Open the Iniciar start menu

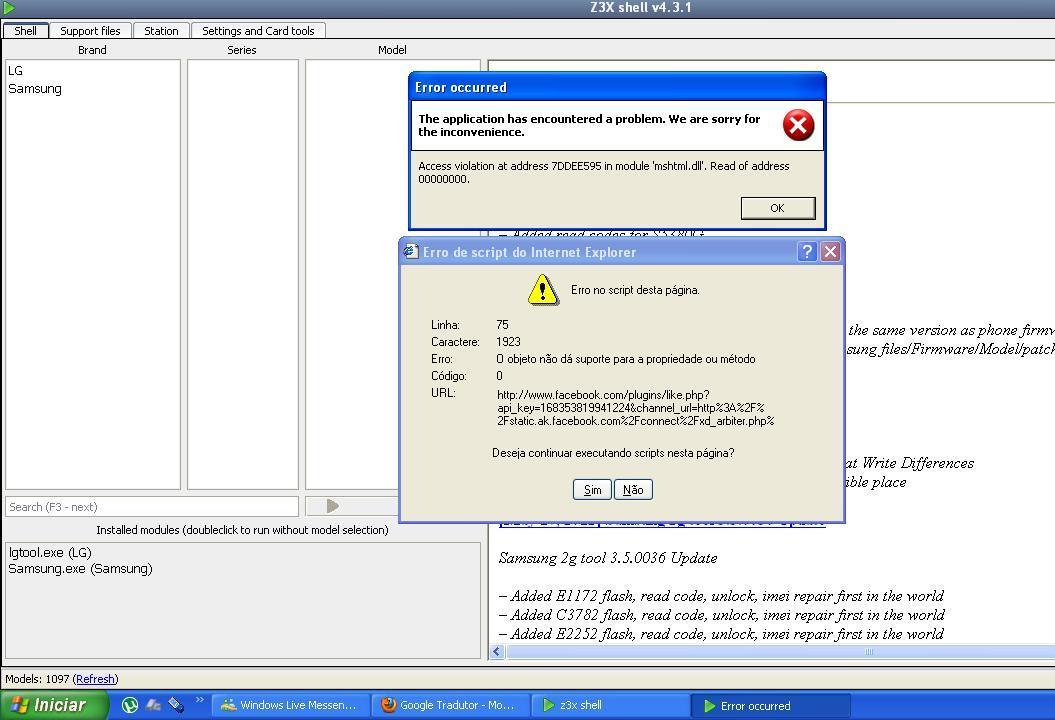click(53, 705)
